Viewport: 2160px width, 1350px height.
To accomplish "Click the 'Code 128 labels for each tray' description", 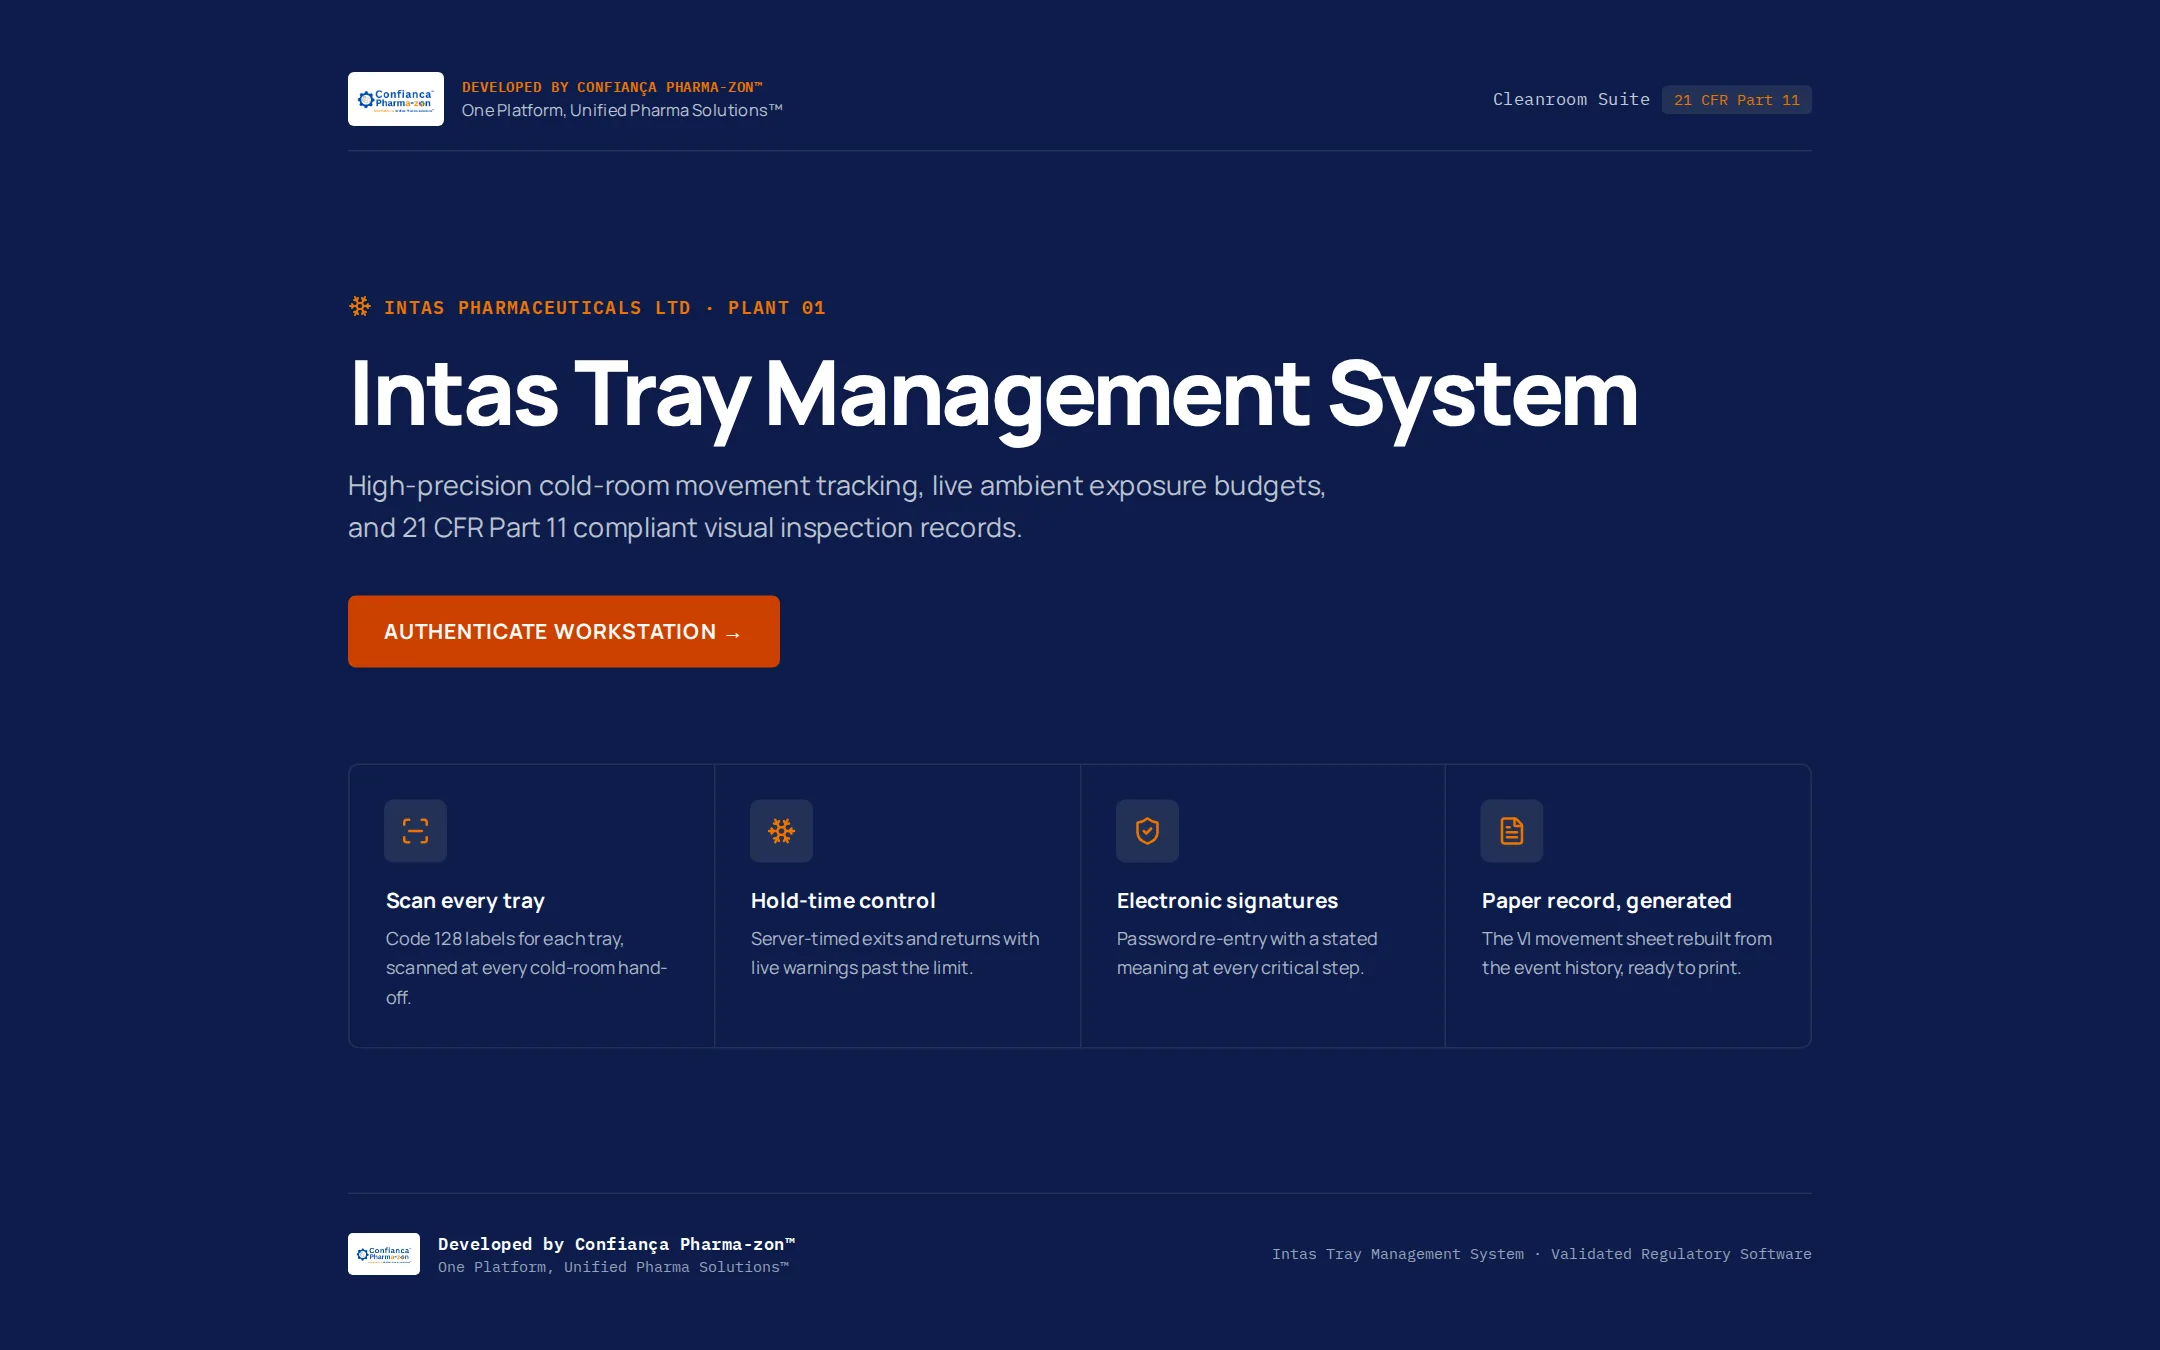I will coord(526,968).
